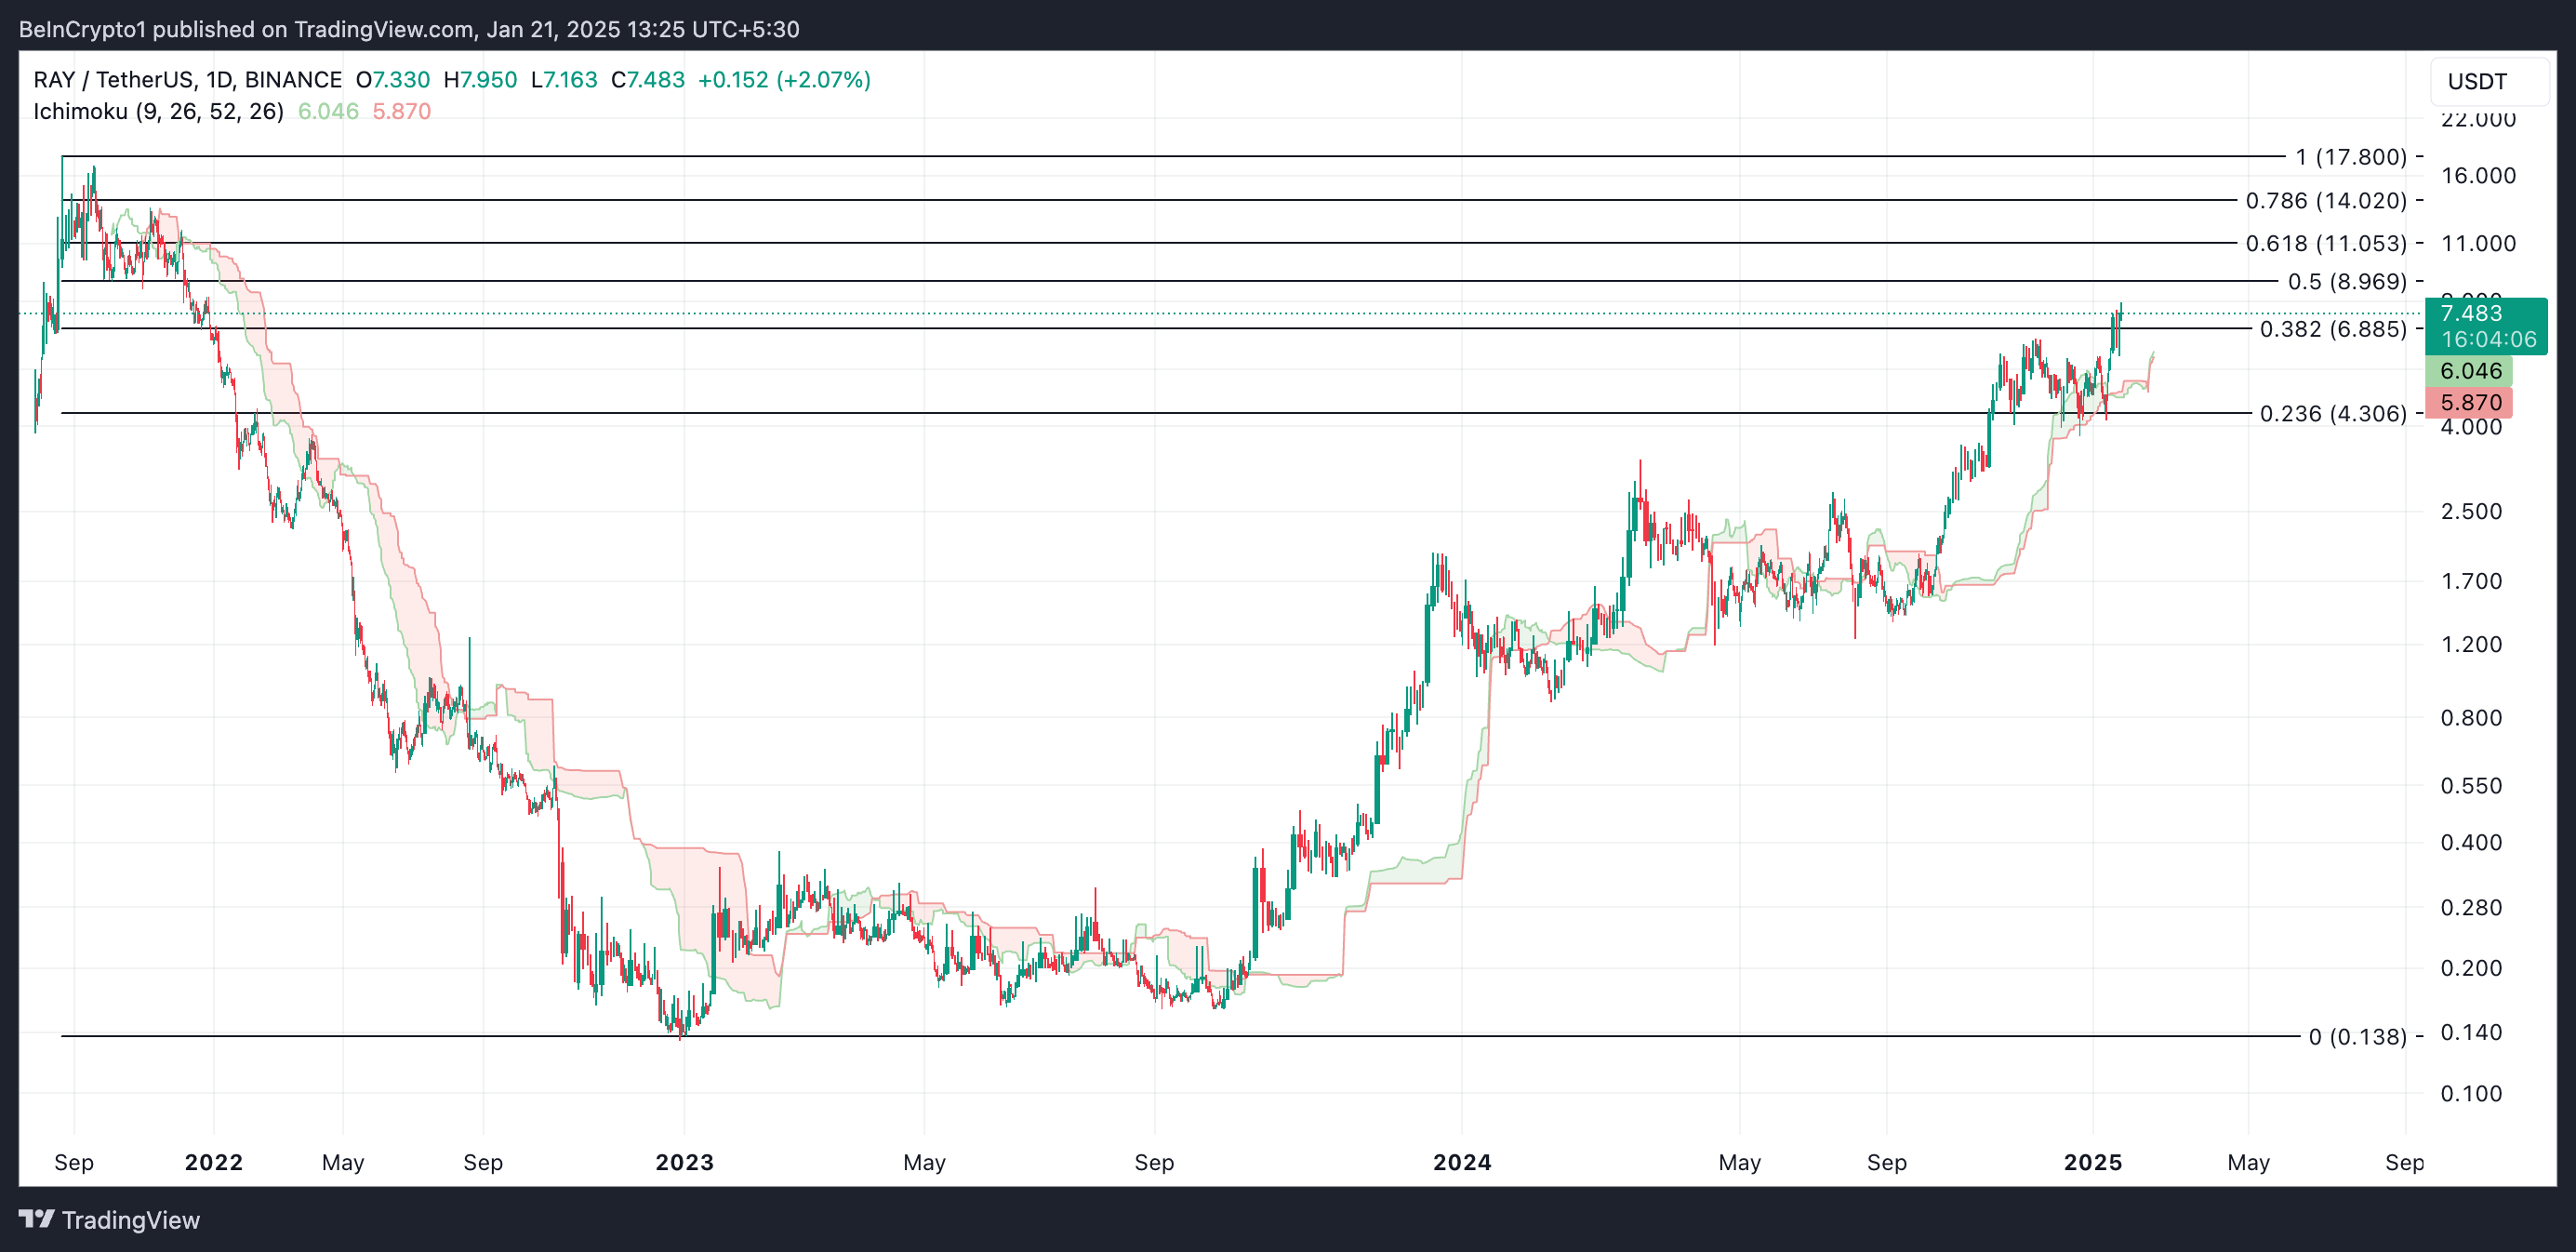
Task: Click the 2022 marker on time axis
Action: pyautogui.click(x=214, y=1162)
